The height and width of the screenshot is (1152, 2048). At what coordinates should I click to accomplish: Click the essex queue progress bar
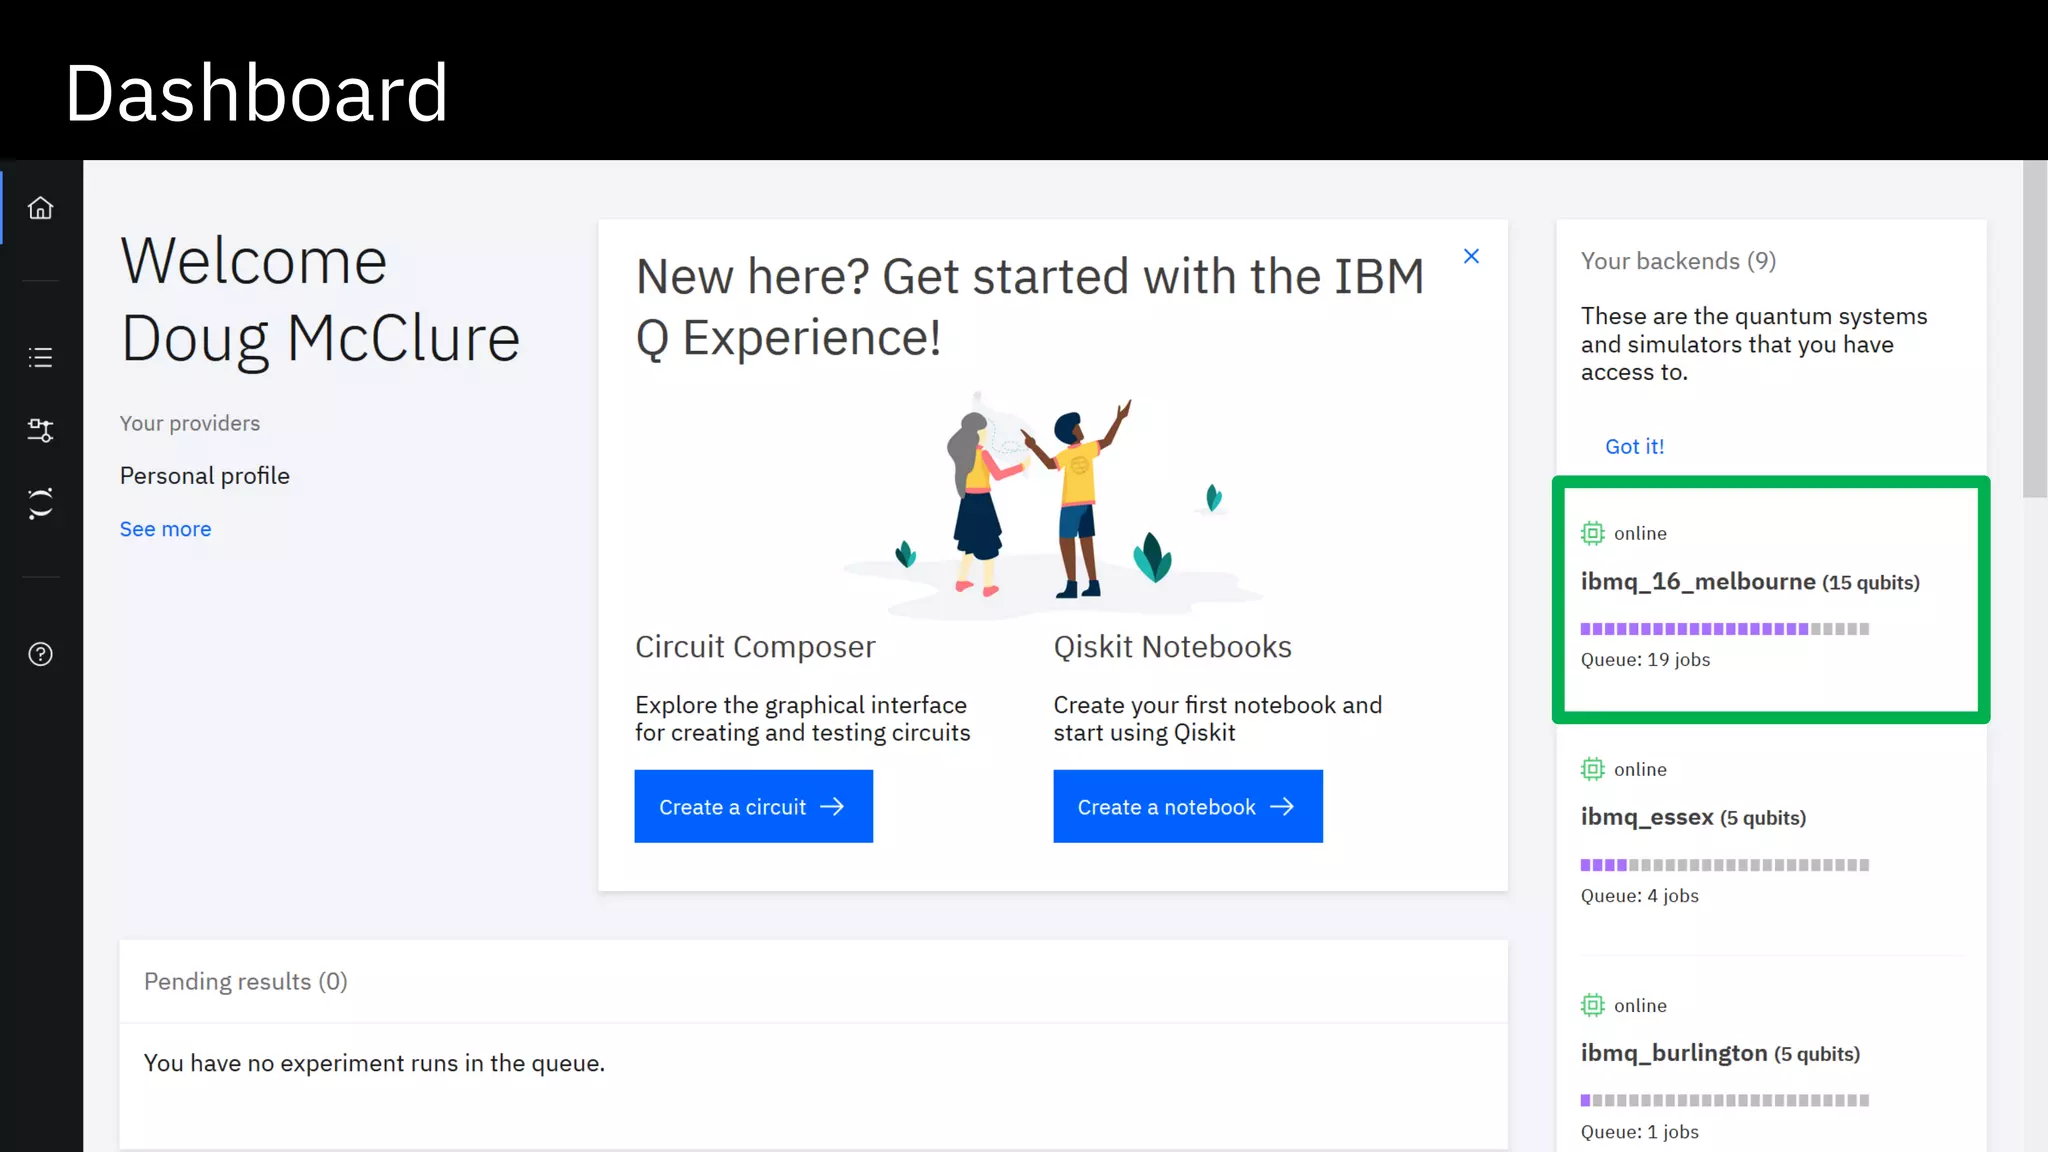(1724, 865)
